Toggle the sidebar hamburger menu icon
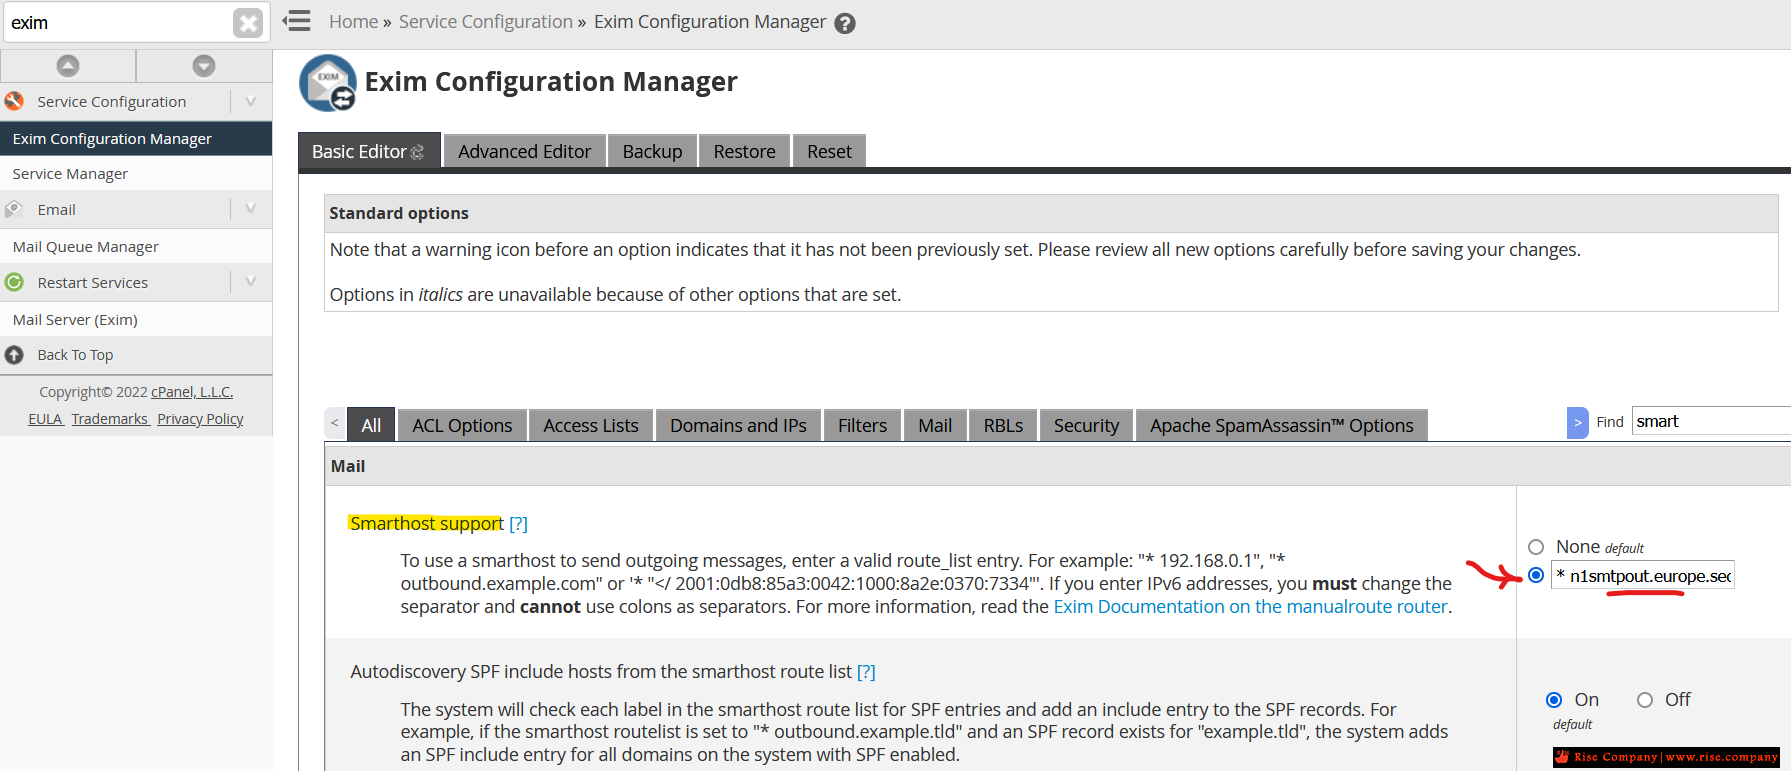1791x771 pixels. coord(297,21)
